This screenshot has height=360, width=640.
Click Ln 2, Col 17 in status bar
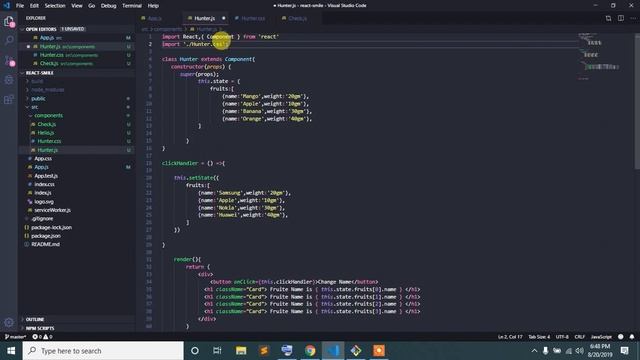click(510, 337)
